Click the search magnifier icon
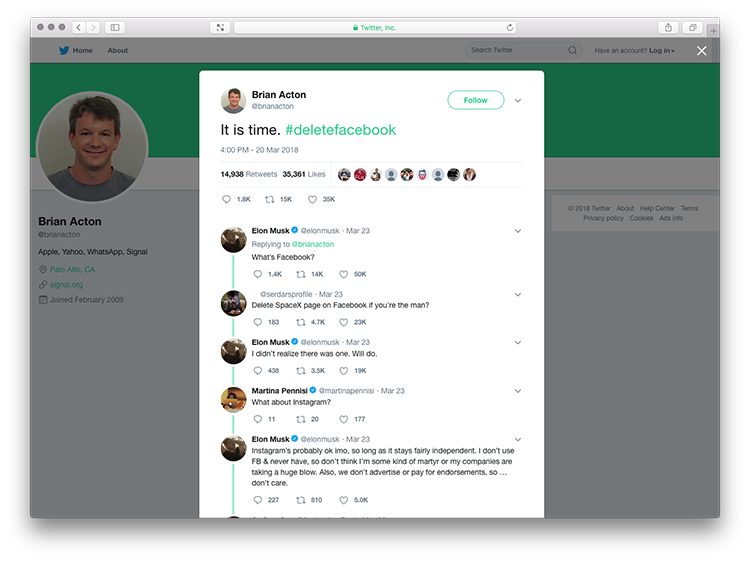Viewport: 750px width, 561px height. pos(573,50)
